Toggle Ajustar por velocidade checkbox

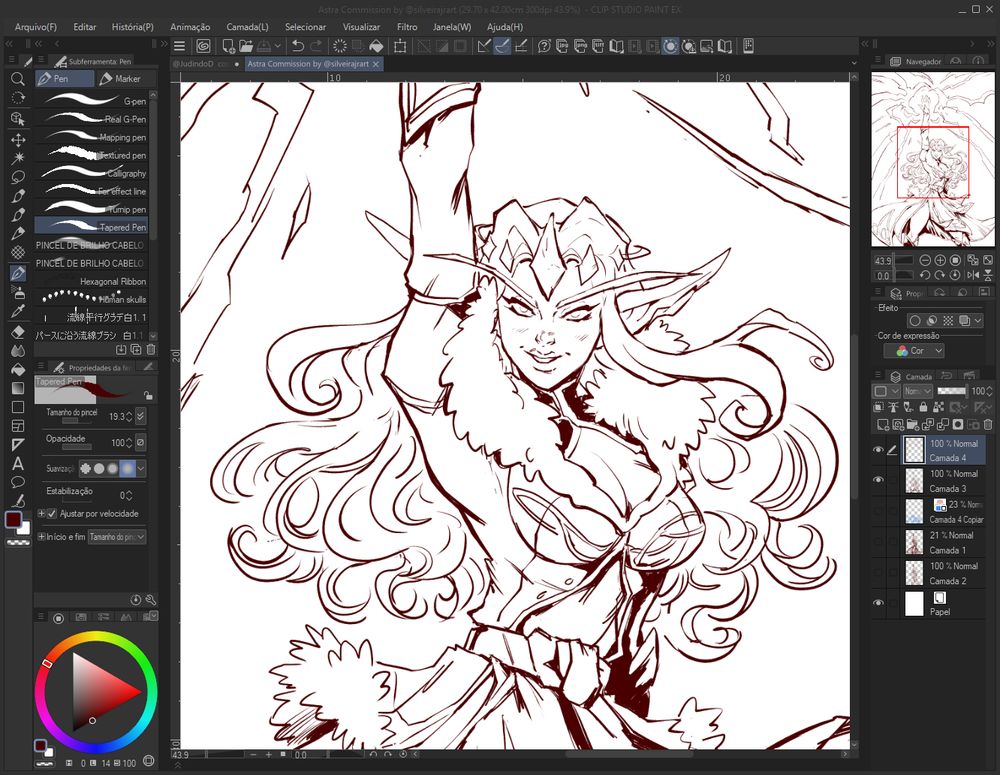coord(52,513)
